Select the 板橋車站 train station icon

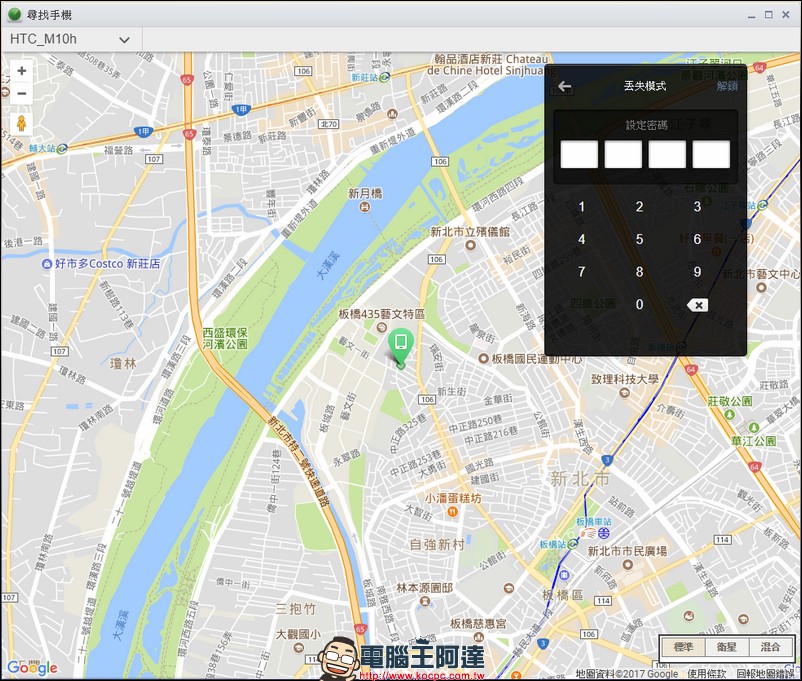coord(604,533)
